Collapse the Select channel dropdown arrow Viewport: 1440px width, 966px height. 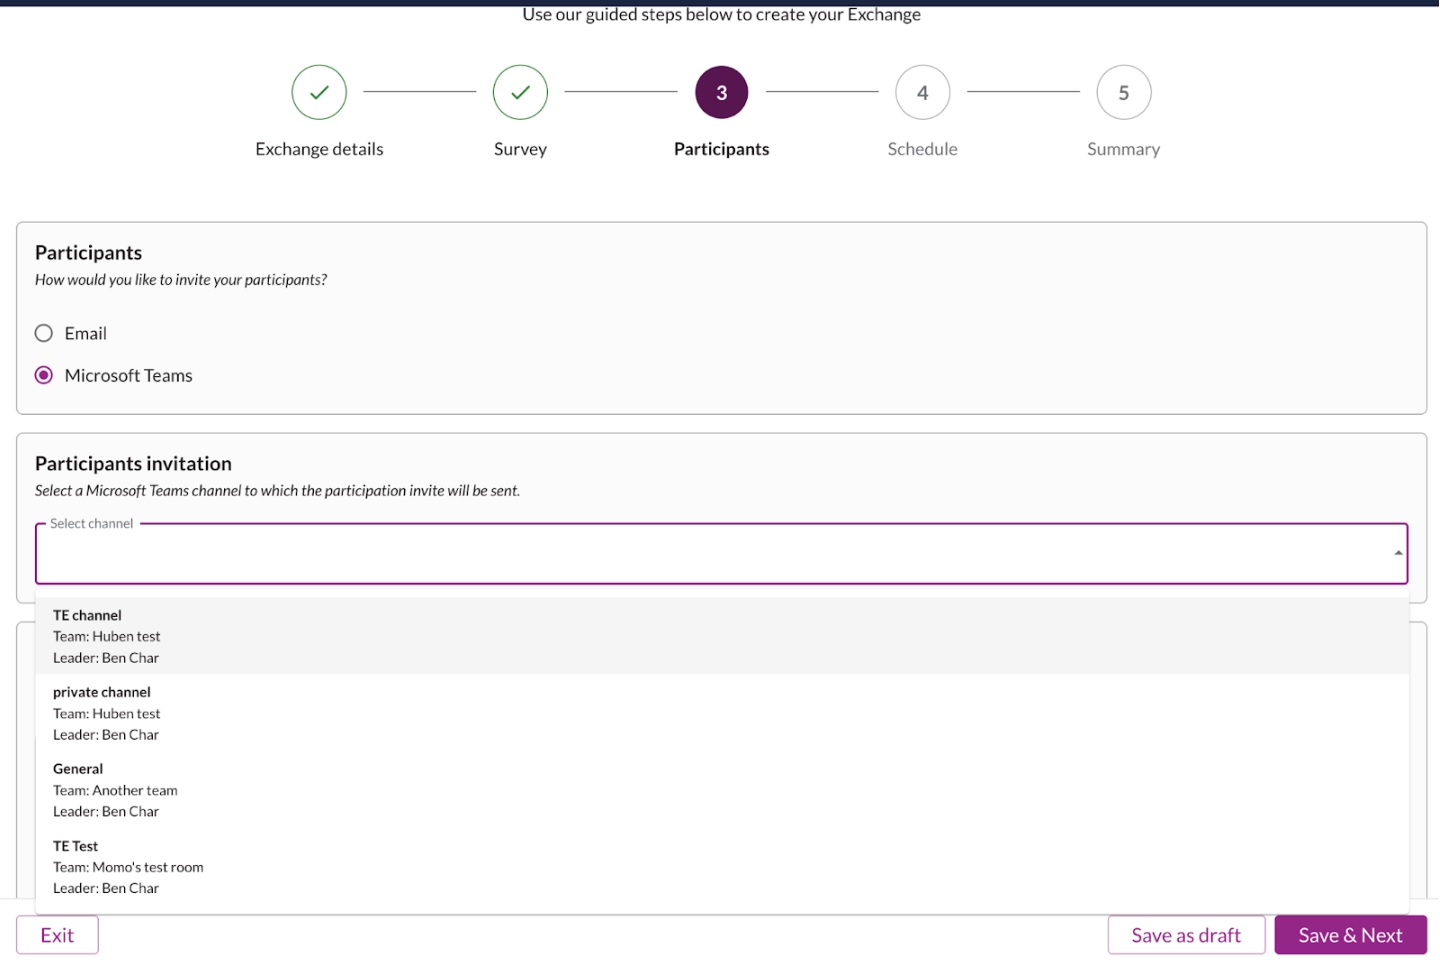coord(1398,553)
